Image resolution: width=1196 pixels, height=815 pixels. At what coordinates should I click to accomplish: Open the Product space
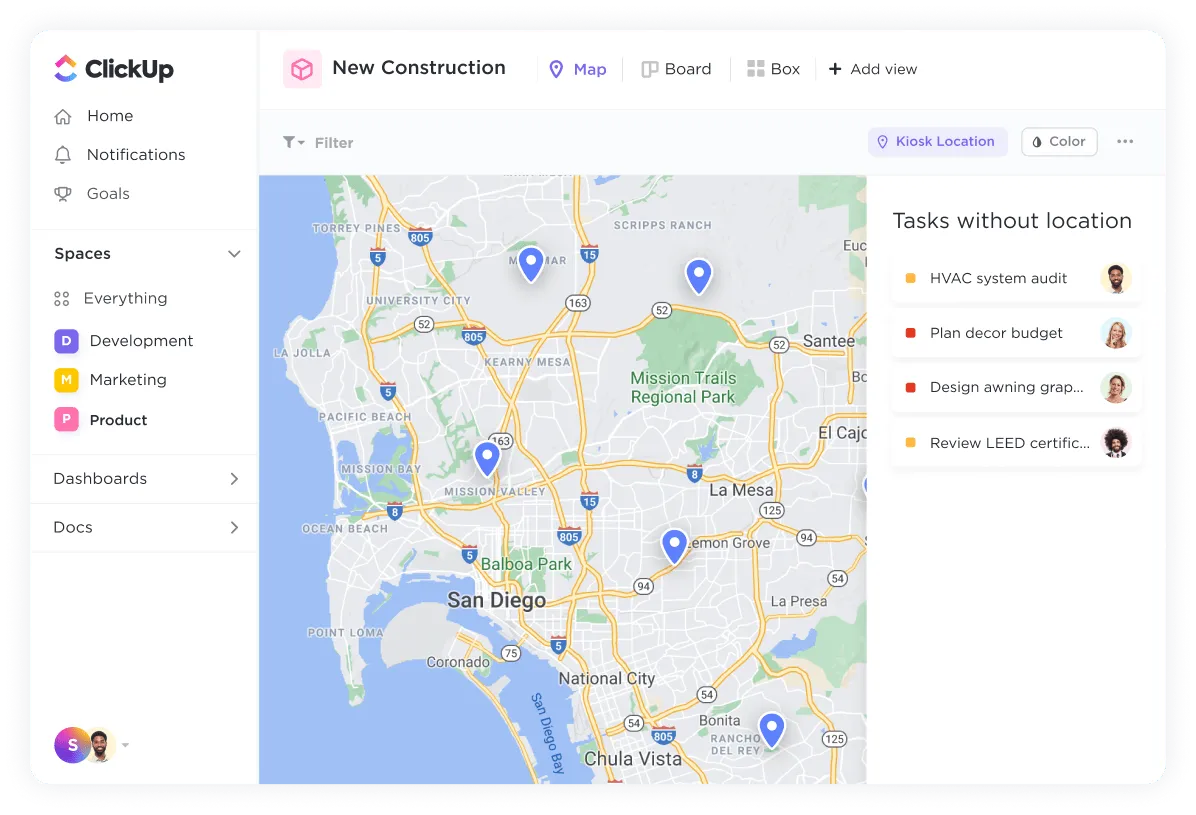pos(118,420)
